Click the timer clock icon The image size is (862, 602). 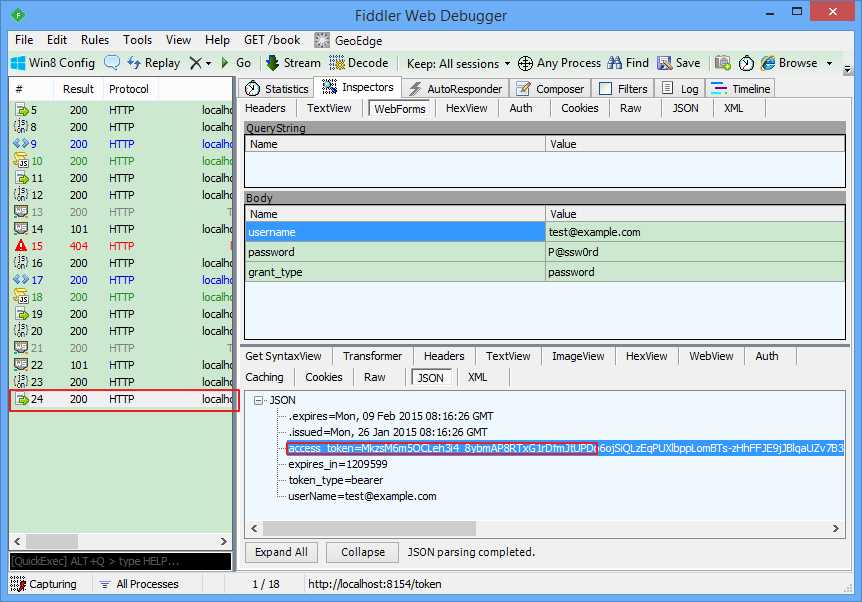coord(746,64)
